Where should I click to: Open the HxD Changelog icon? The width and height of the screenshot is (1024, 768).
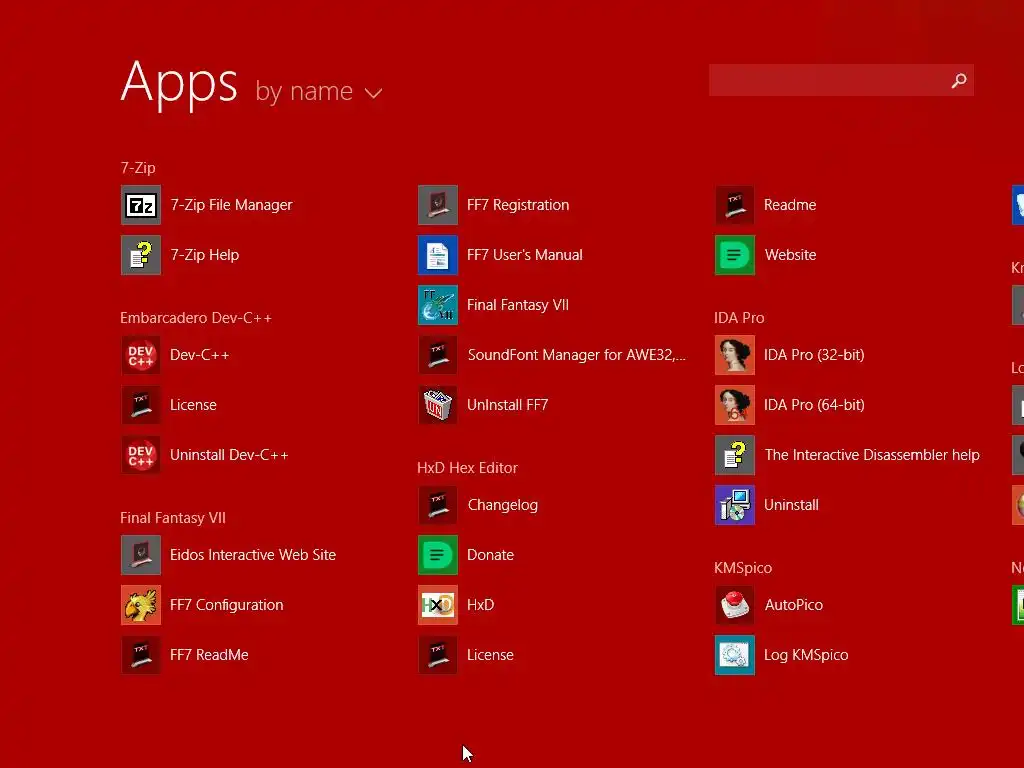(438, 505)
